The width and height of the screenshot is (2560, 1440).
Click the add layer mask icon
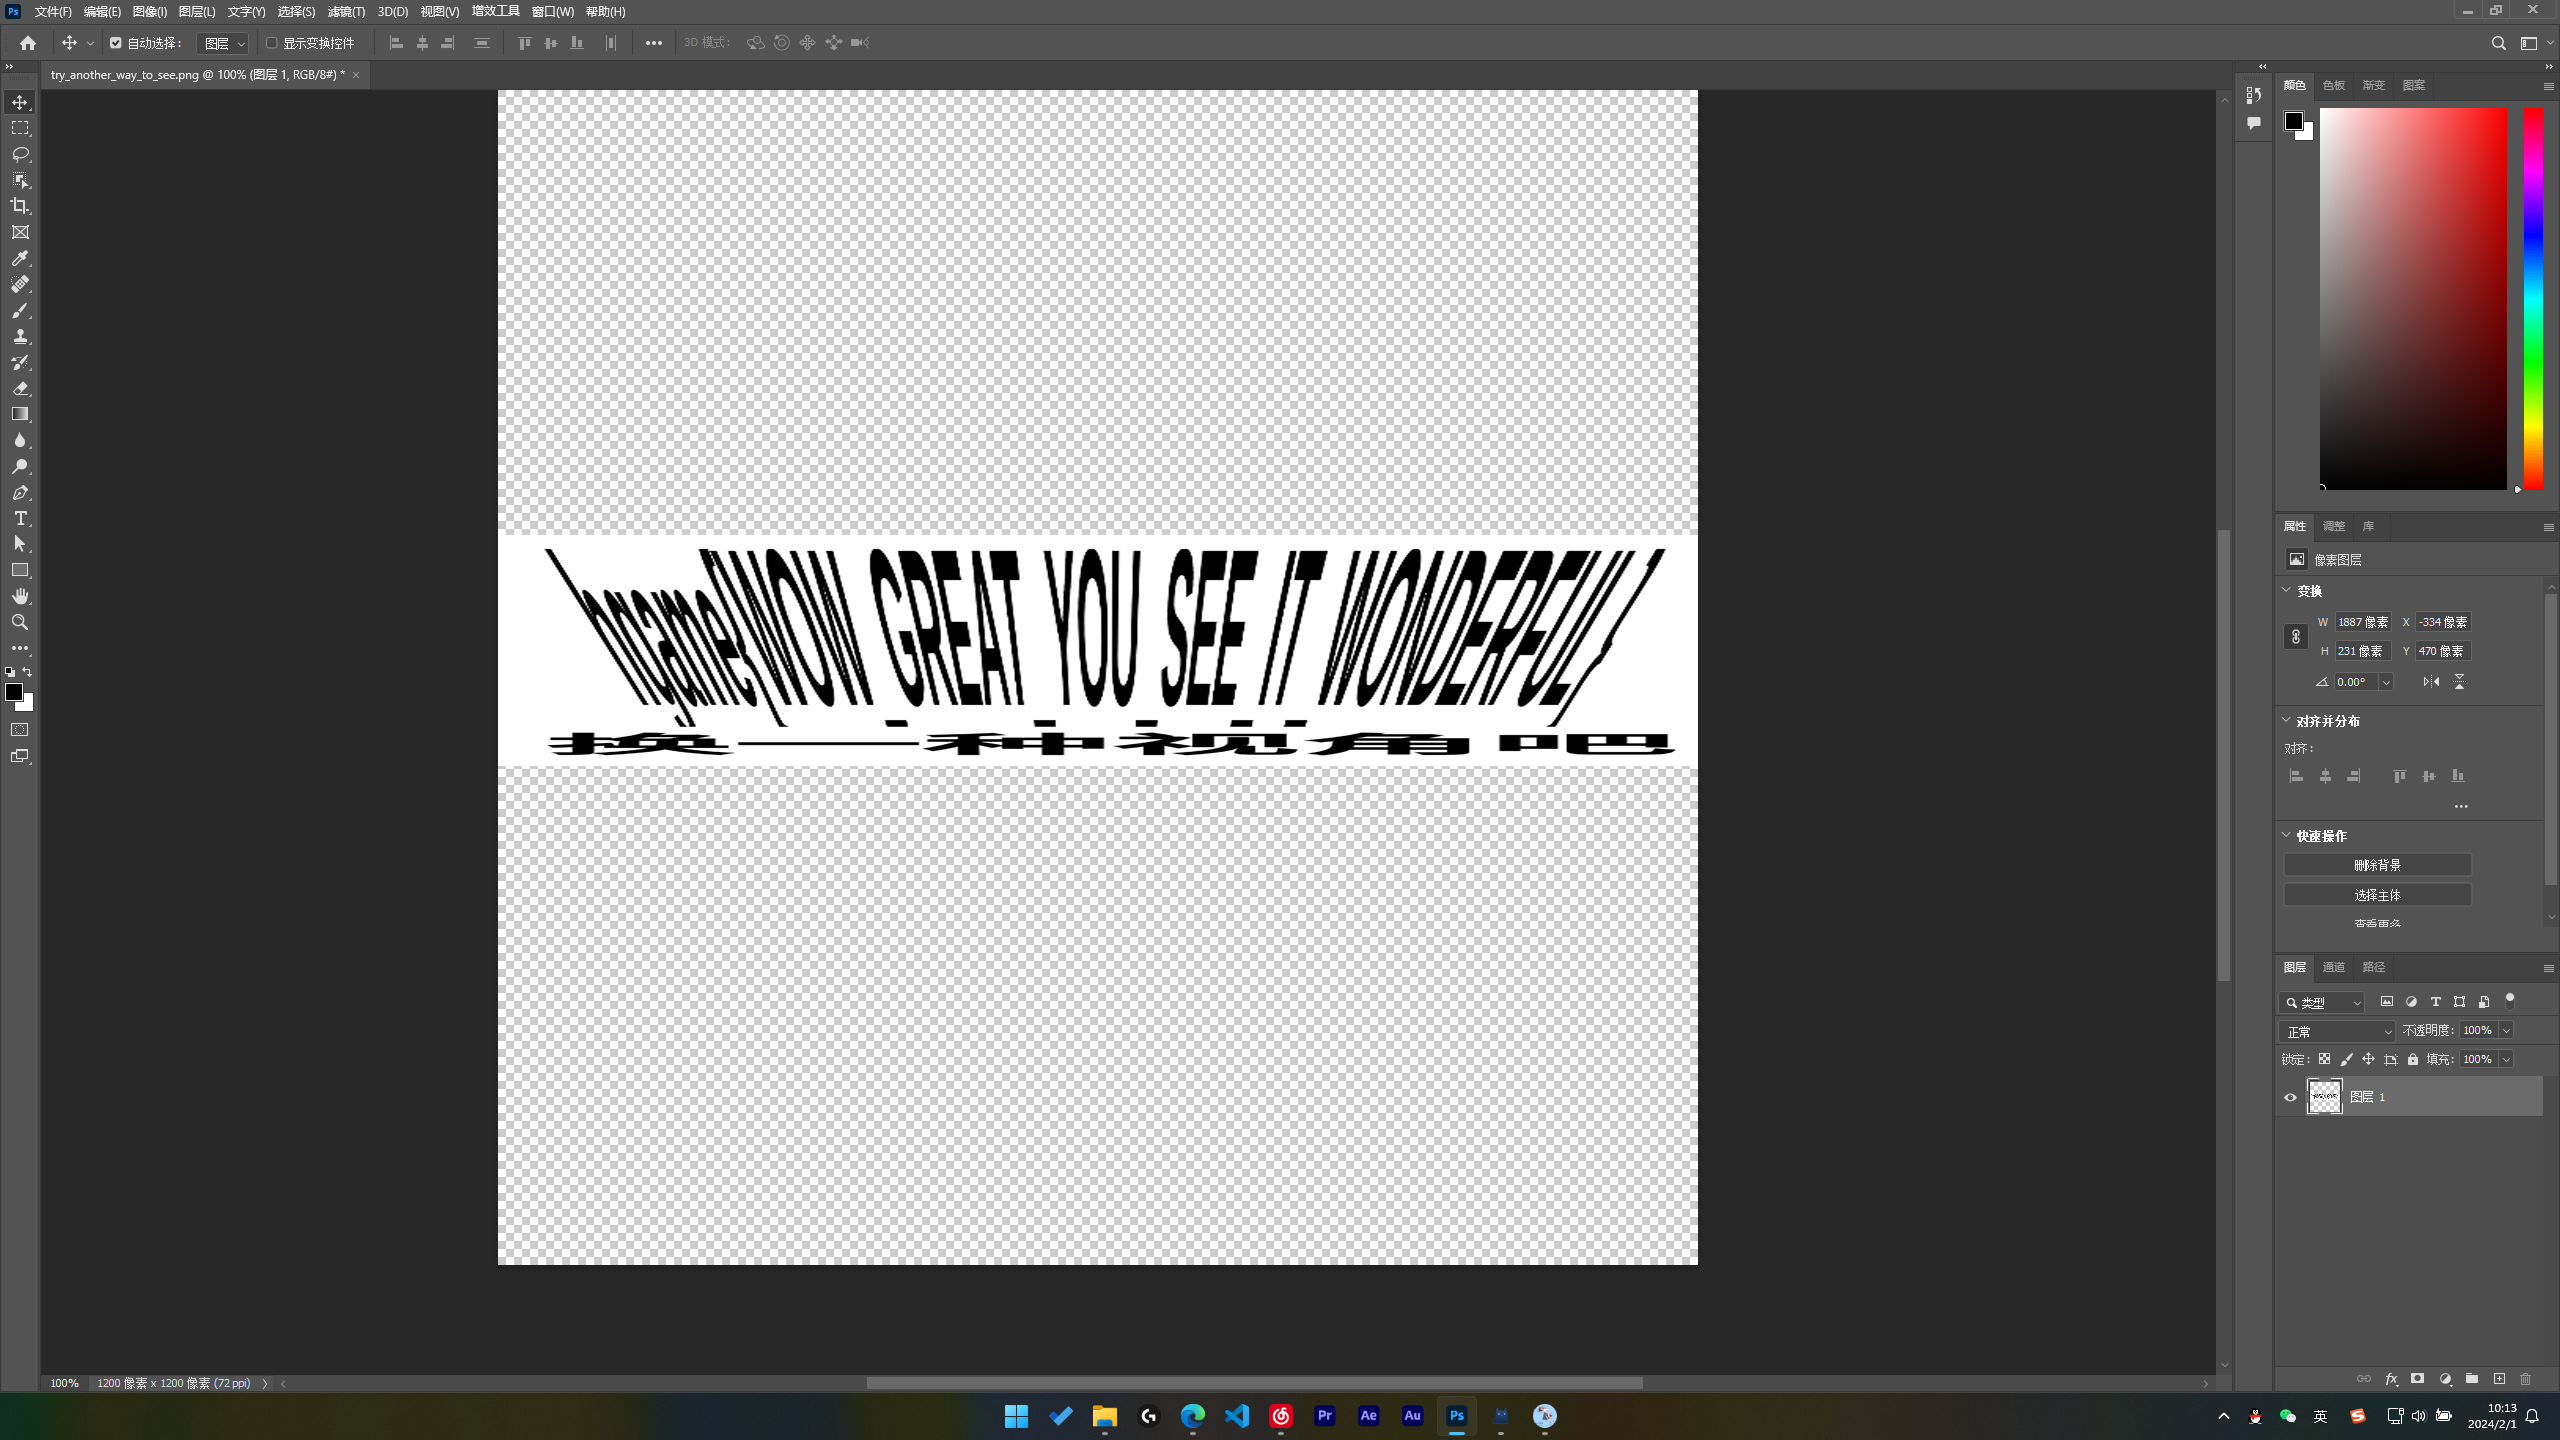(x=2417, y=1378)
